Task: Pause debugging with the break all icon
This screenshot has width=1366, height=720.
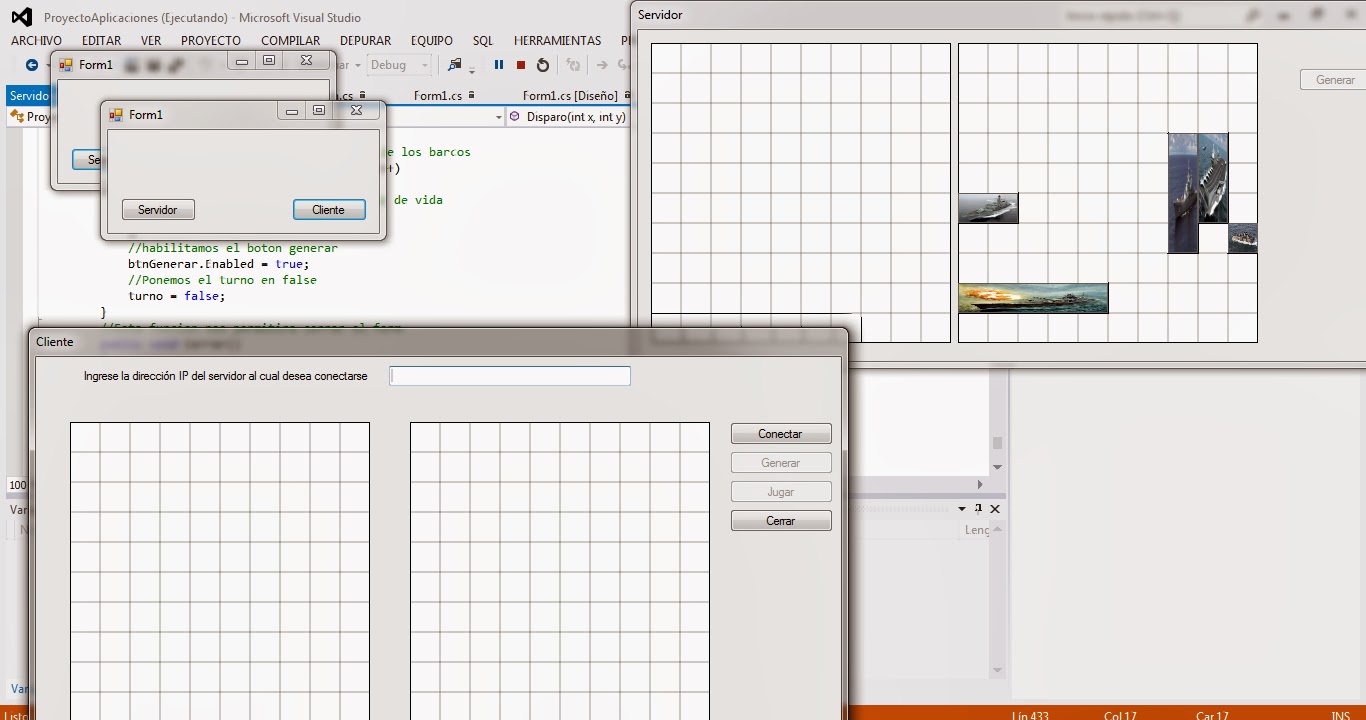Action: pyautogui.click(x=499, y=65)
